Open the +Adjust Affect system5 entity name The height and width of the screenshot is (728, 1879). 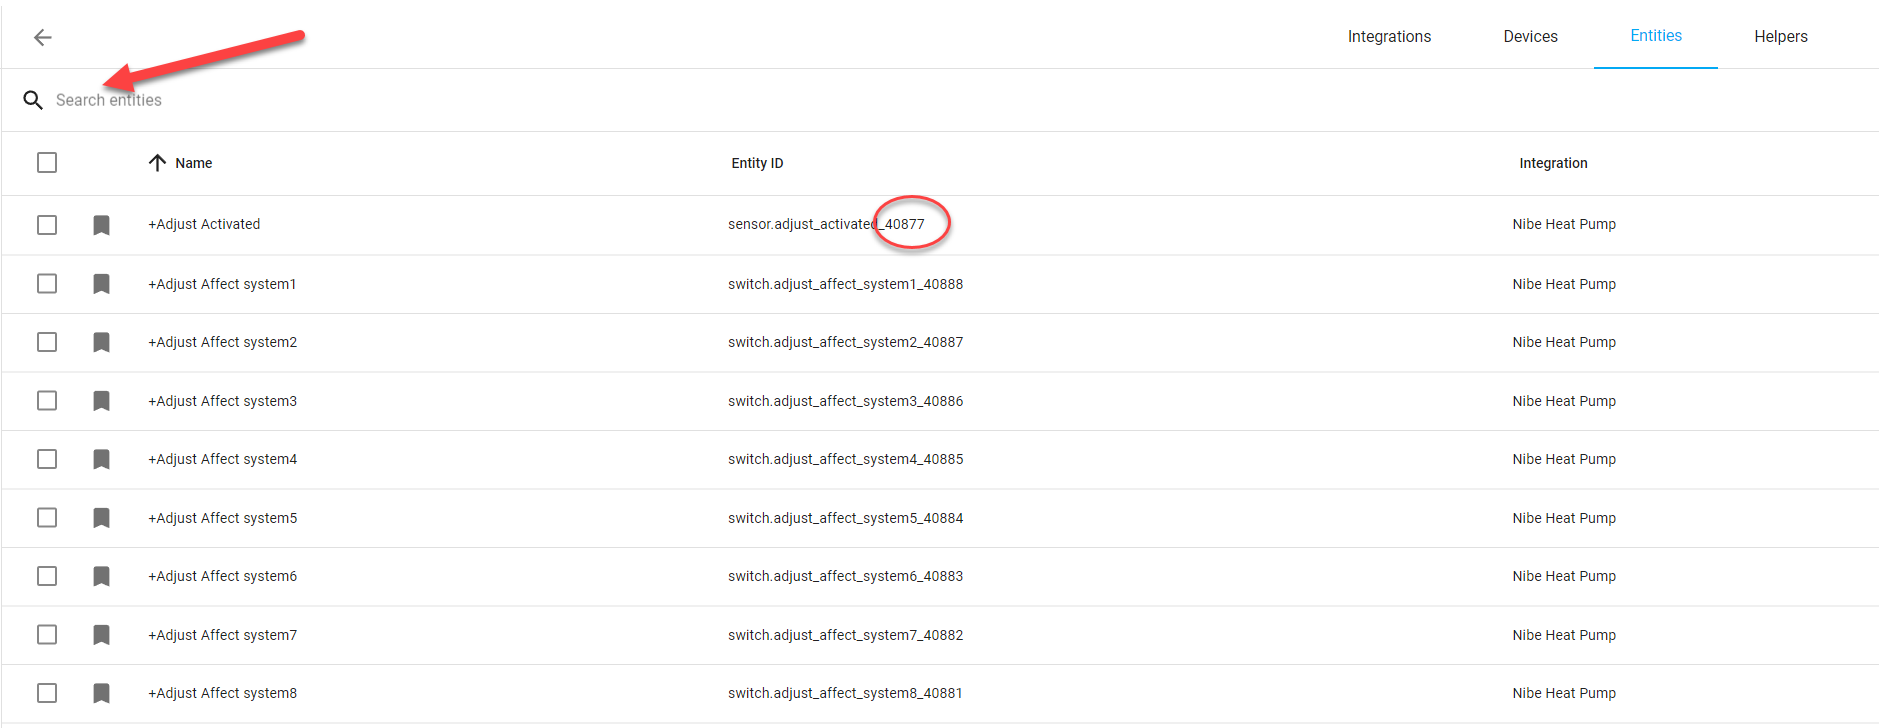pyautogui.click(x=222, y=518)
